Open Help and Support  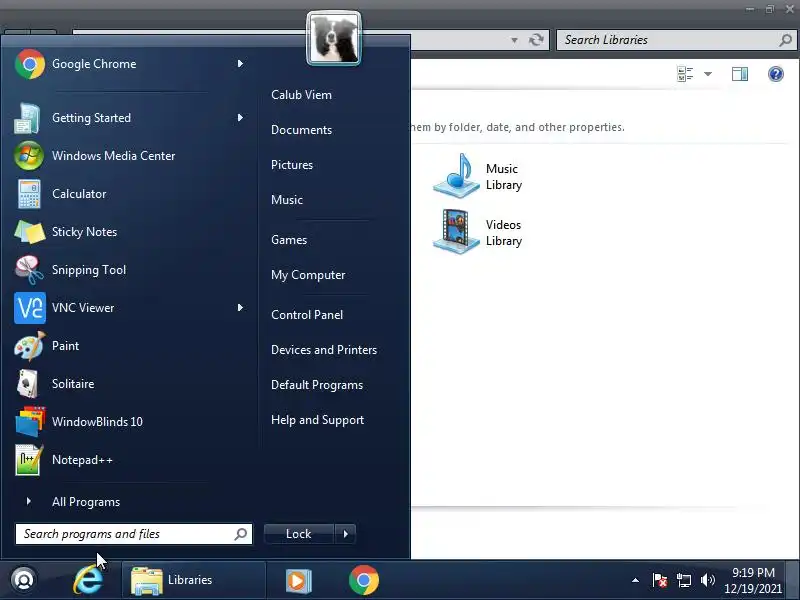pos(317,420)
